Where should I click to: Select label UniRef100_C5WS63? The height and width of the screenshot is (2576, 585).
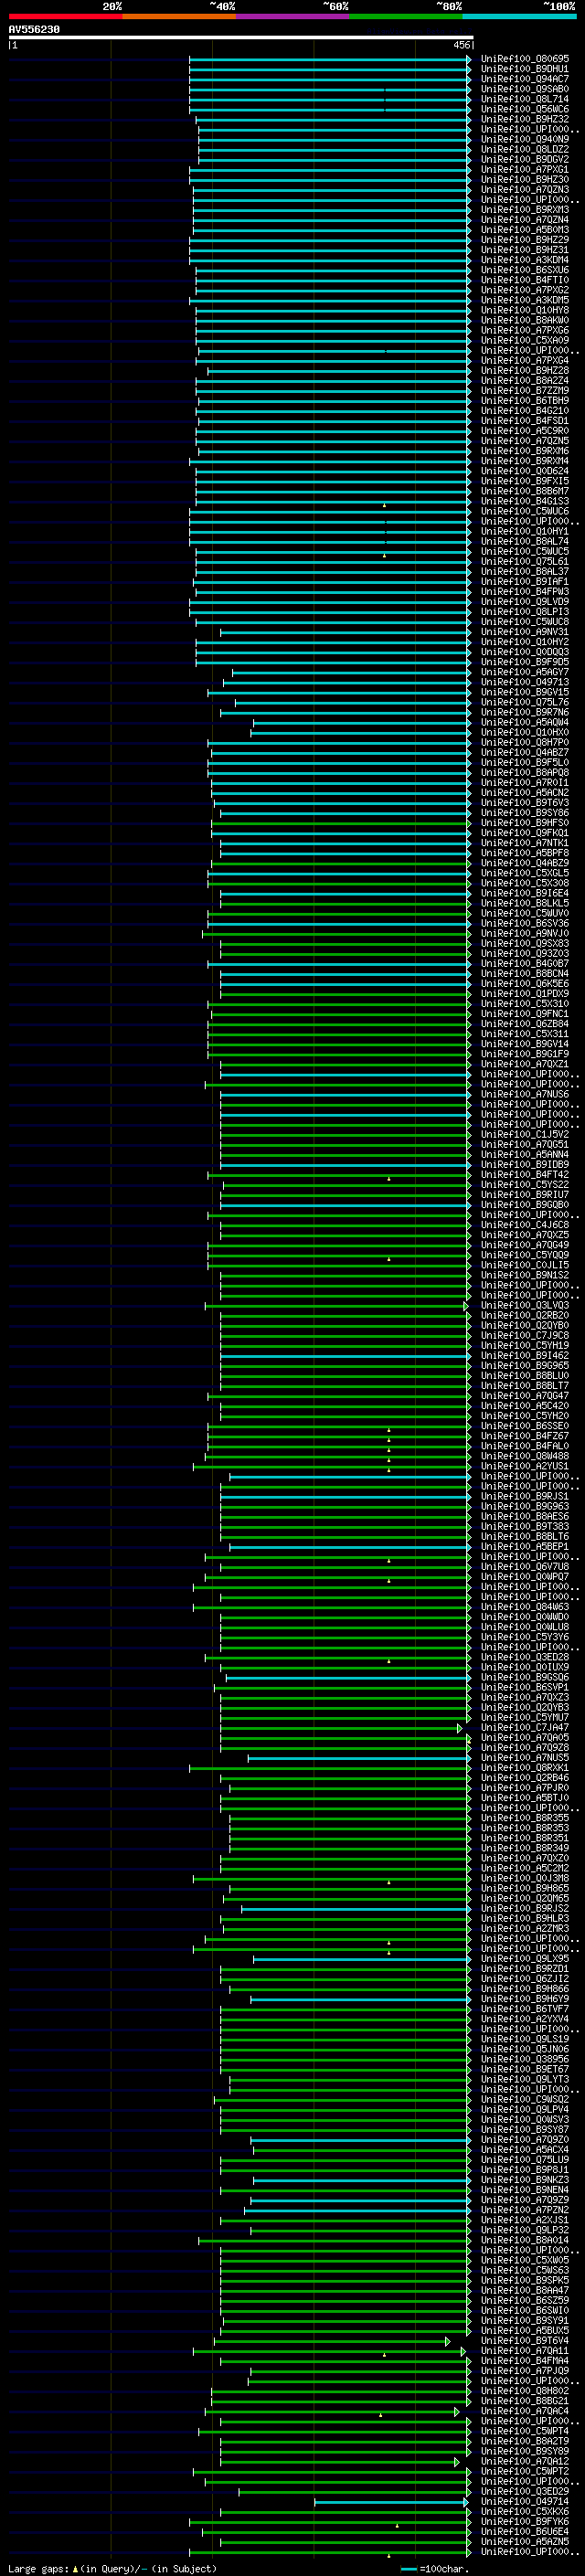click(525, 2270)
